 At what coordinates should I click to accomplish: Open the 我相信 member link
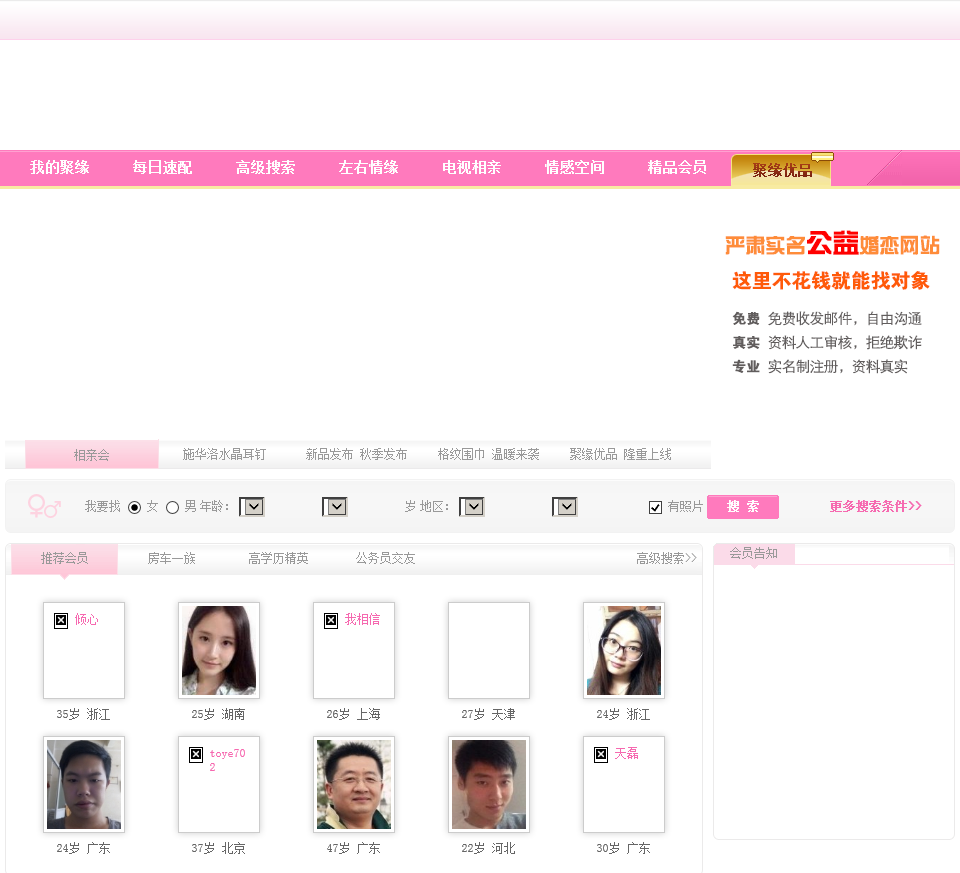click(362, 620)
